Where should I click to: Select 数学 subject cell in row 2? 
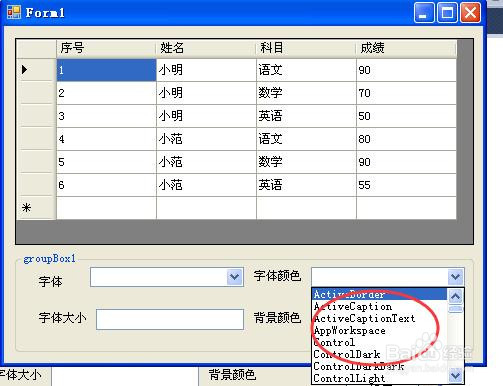point(306,93)
